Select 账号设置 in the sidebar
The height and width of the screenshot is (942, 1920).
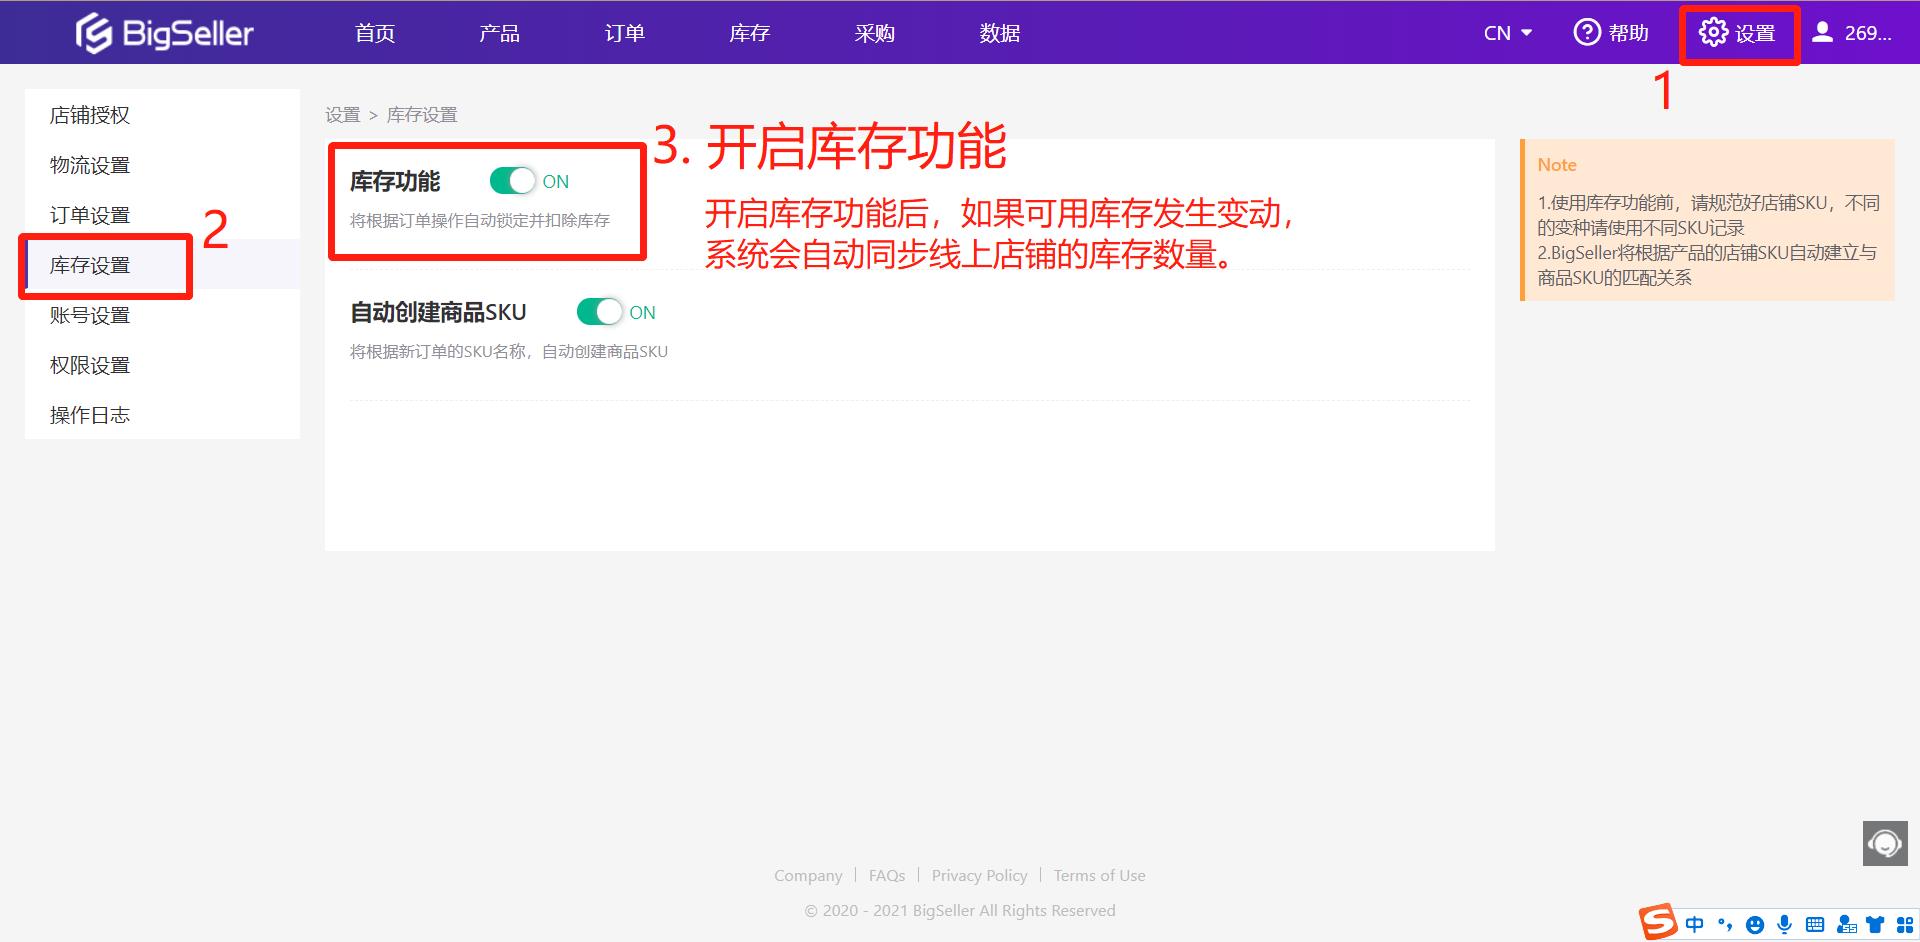coord(89,314)
